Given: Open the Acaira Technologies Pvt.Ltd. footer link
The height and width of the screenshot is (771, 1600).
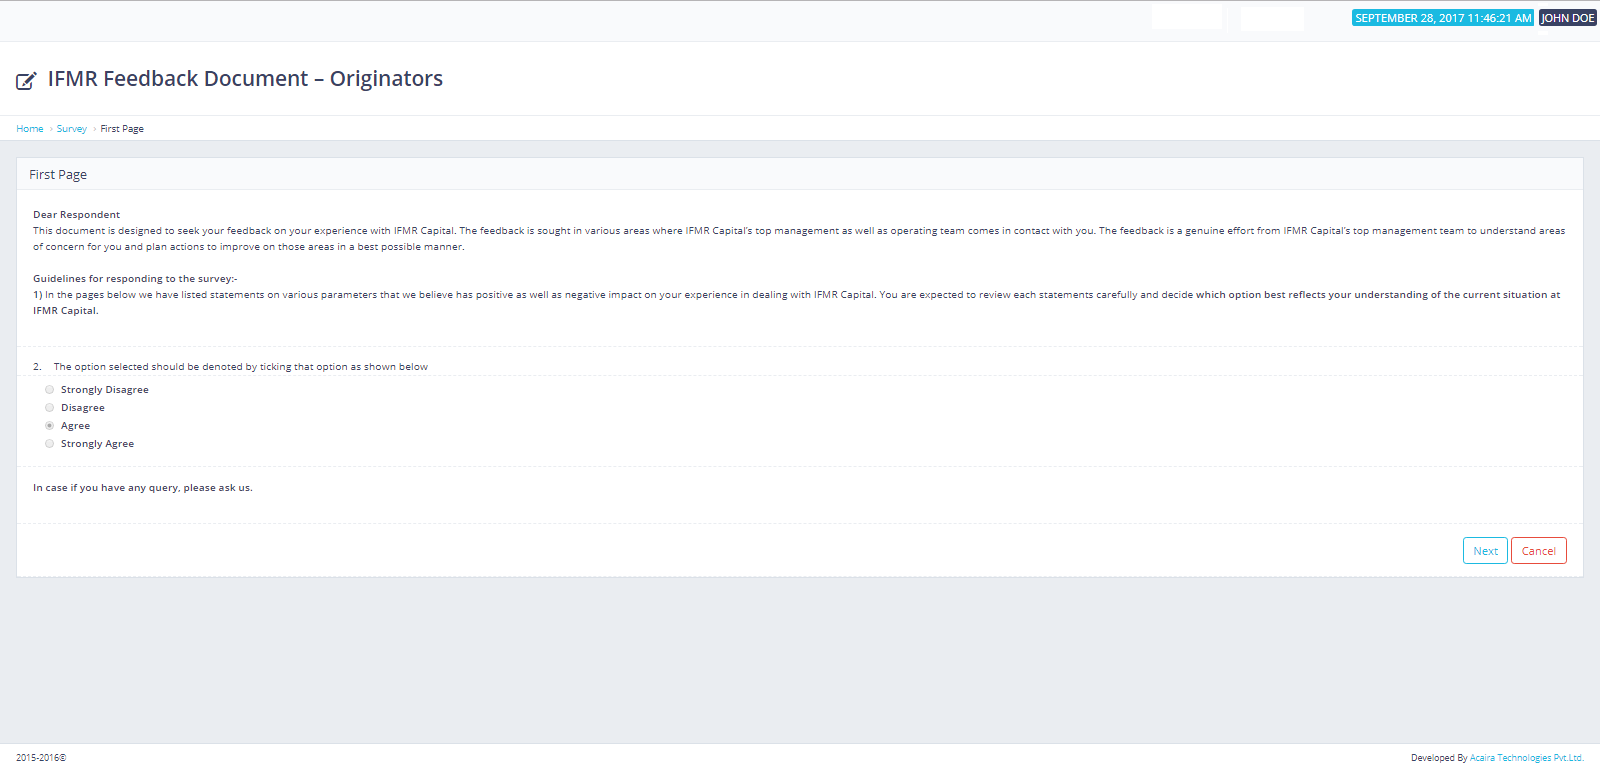Looking at the screenshot, I should [1526, 758].
